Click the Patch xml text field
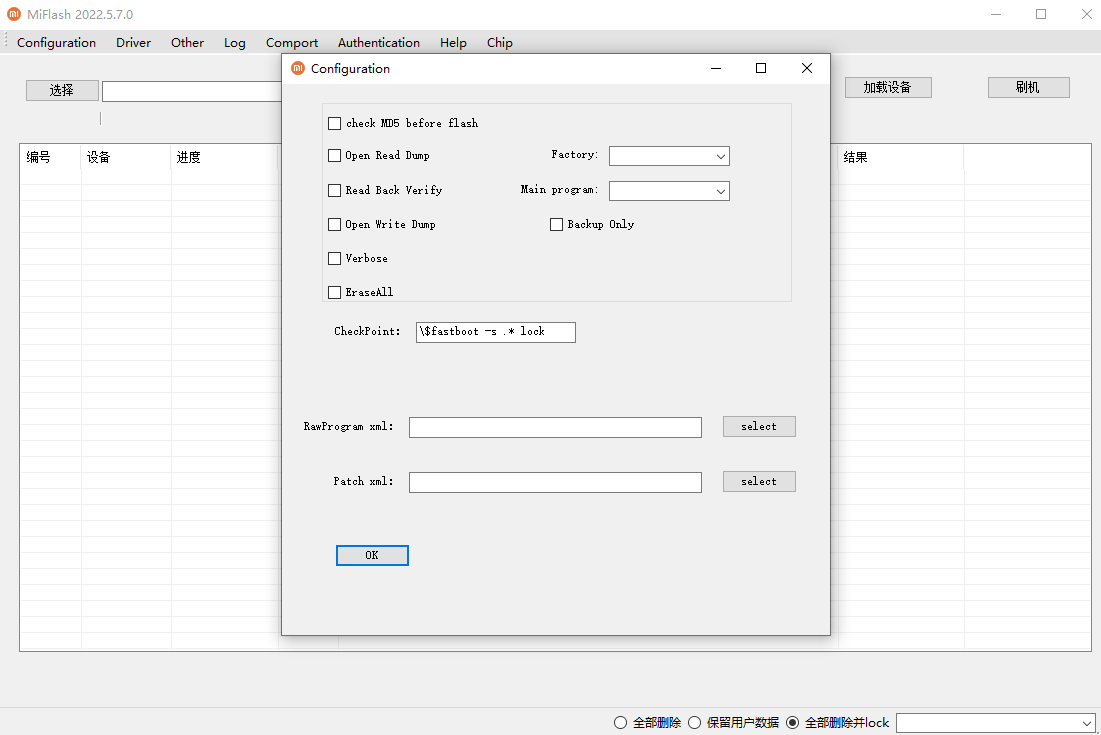The height and width of the screenshot is (735, 1101). point(555,482)
